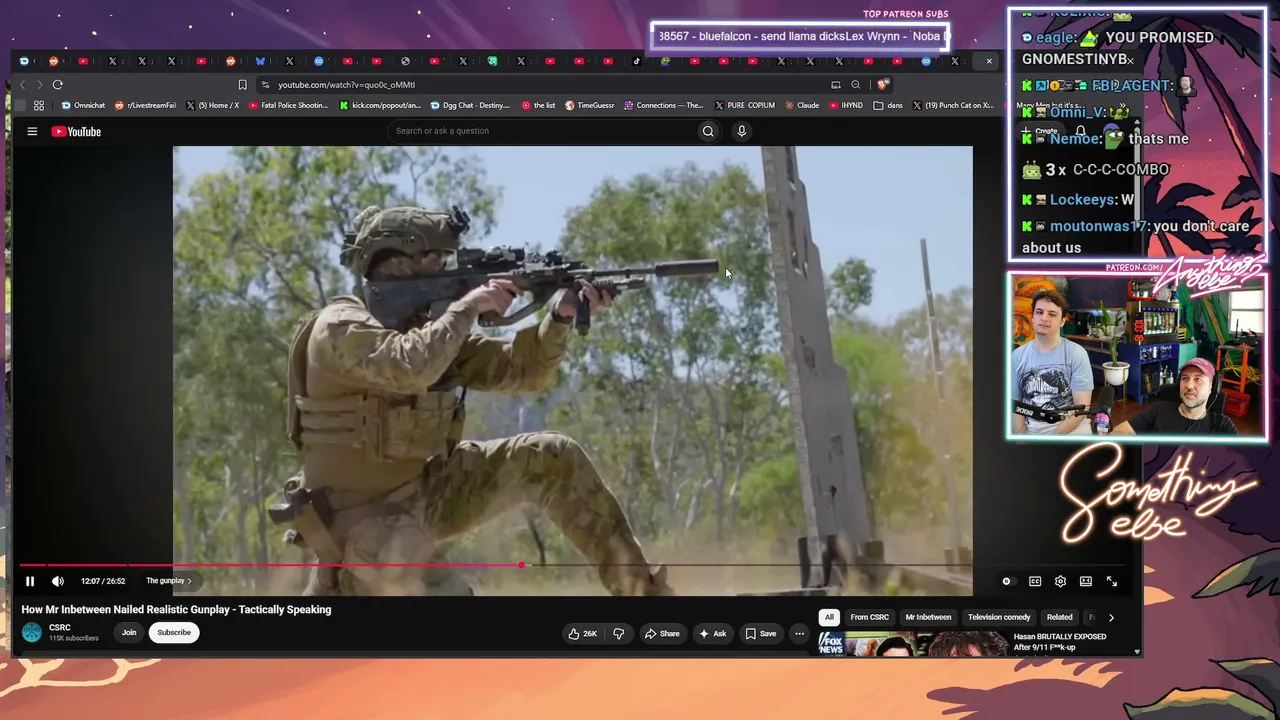
Task: Expand the 'dans' bookmark folder
Action: 888,105
